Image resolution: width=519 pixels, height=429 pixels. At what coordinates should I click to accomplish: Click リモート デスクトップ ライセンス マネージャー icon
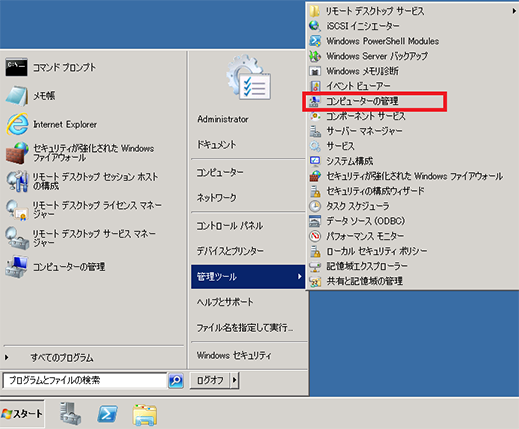(17, 210)
